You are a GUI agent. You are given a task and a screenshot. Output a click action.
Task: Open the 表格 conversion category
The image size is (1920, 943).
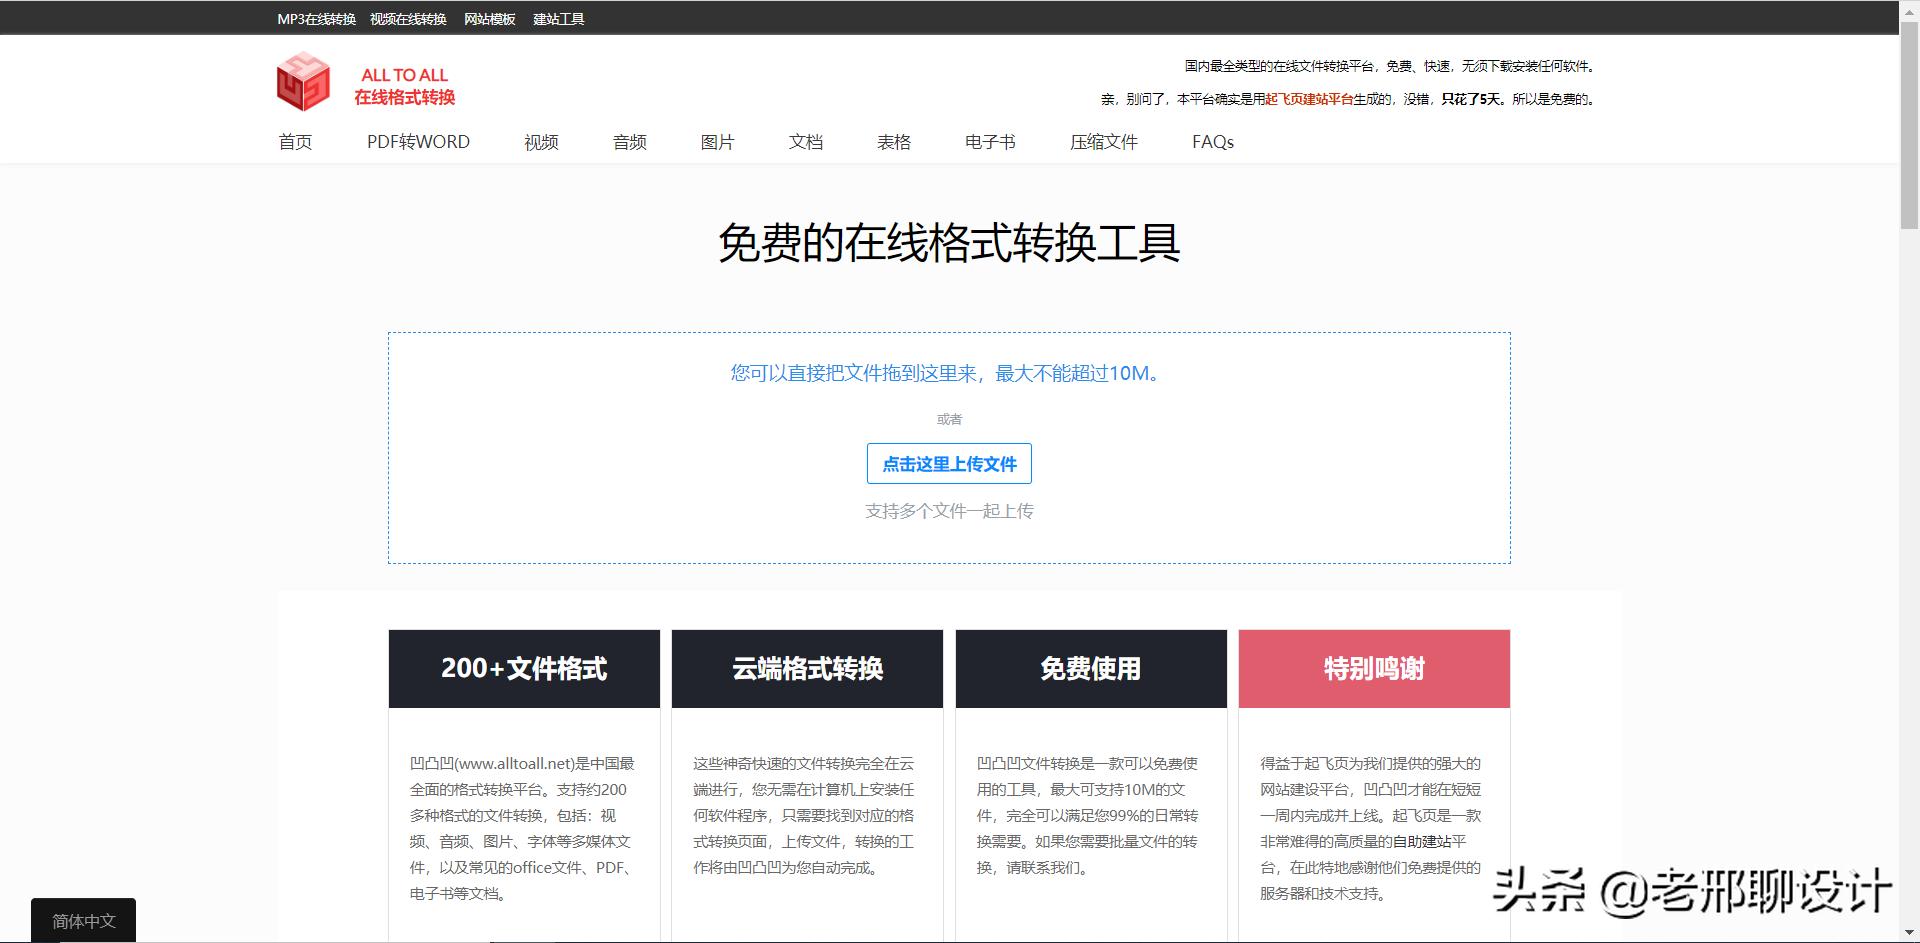894,142
